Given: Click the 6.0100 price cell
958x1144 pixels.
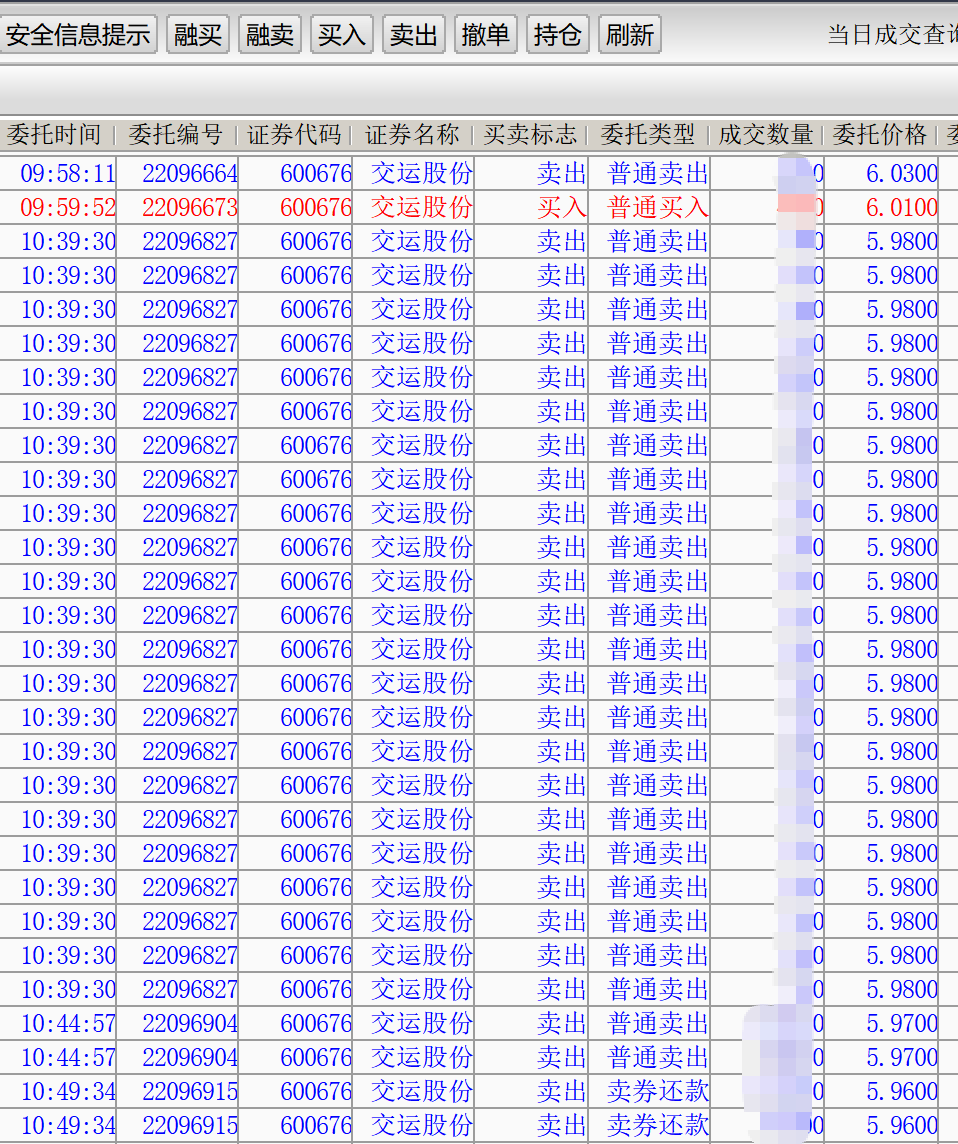Looking at the screenshot, I should [902, 208].
